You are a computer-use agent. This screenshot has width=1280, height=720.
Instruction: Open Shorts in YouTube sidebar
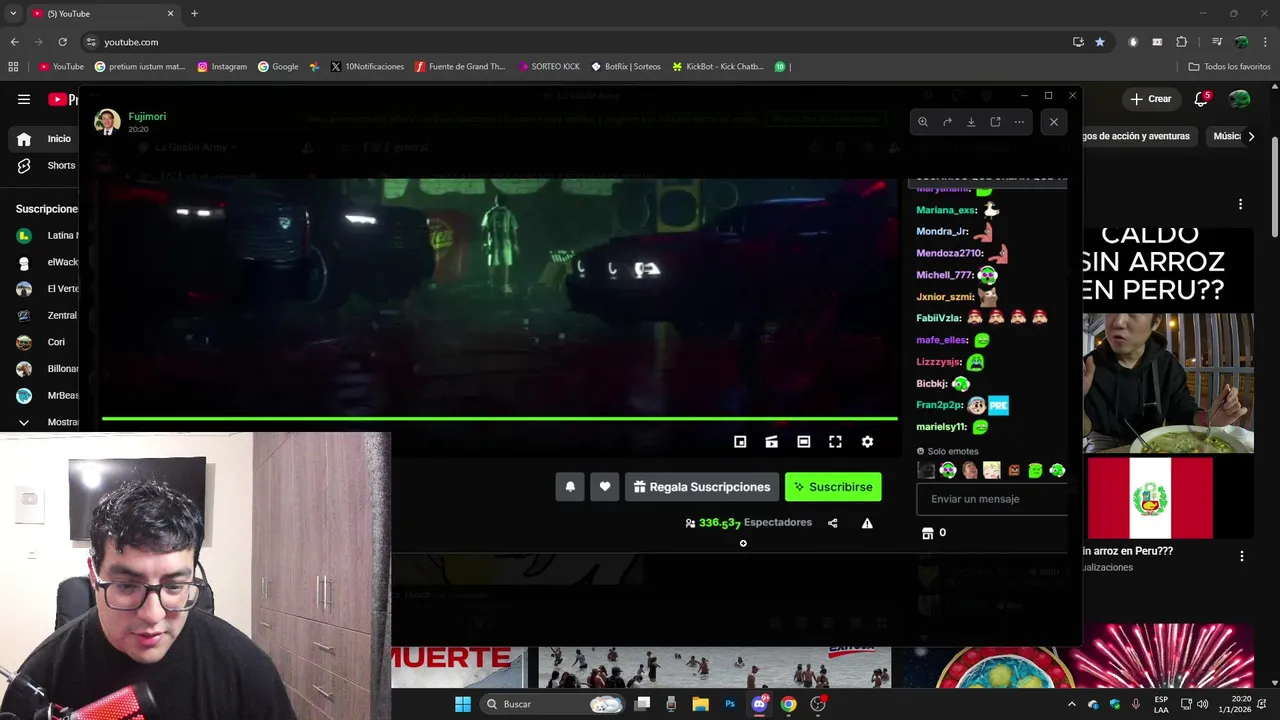point(45,166)
